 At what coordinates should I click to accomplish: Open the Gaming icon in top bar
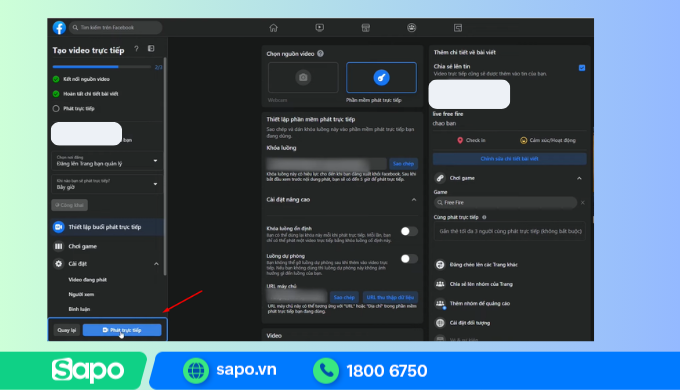pos(458,28)
